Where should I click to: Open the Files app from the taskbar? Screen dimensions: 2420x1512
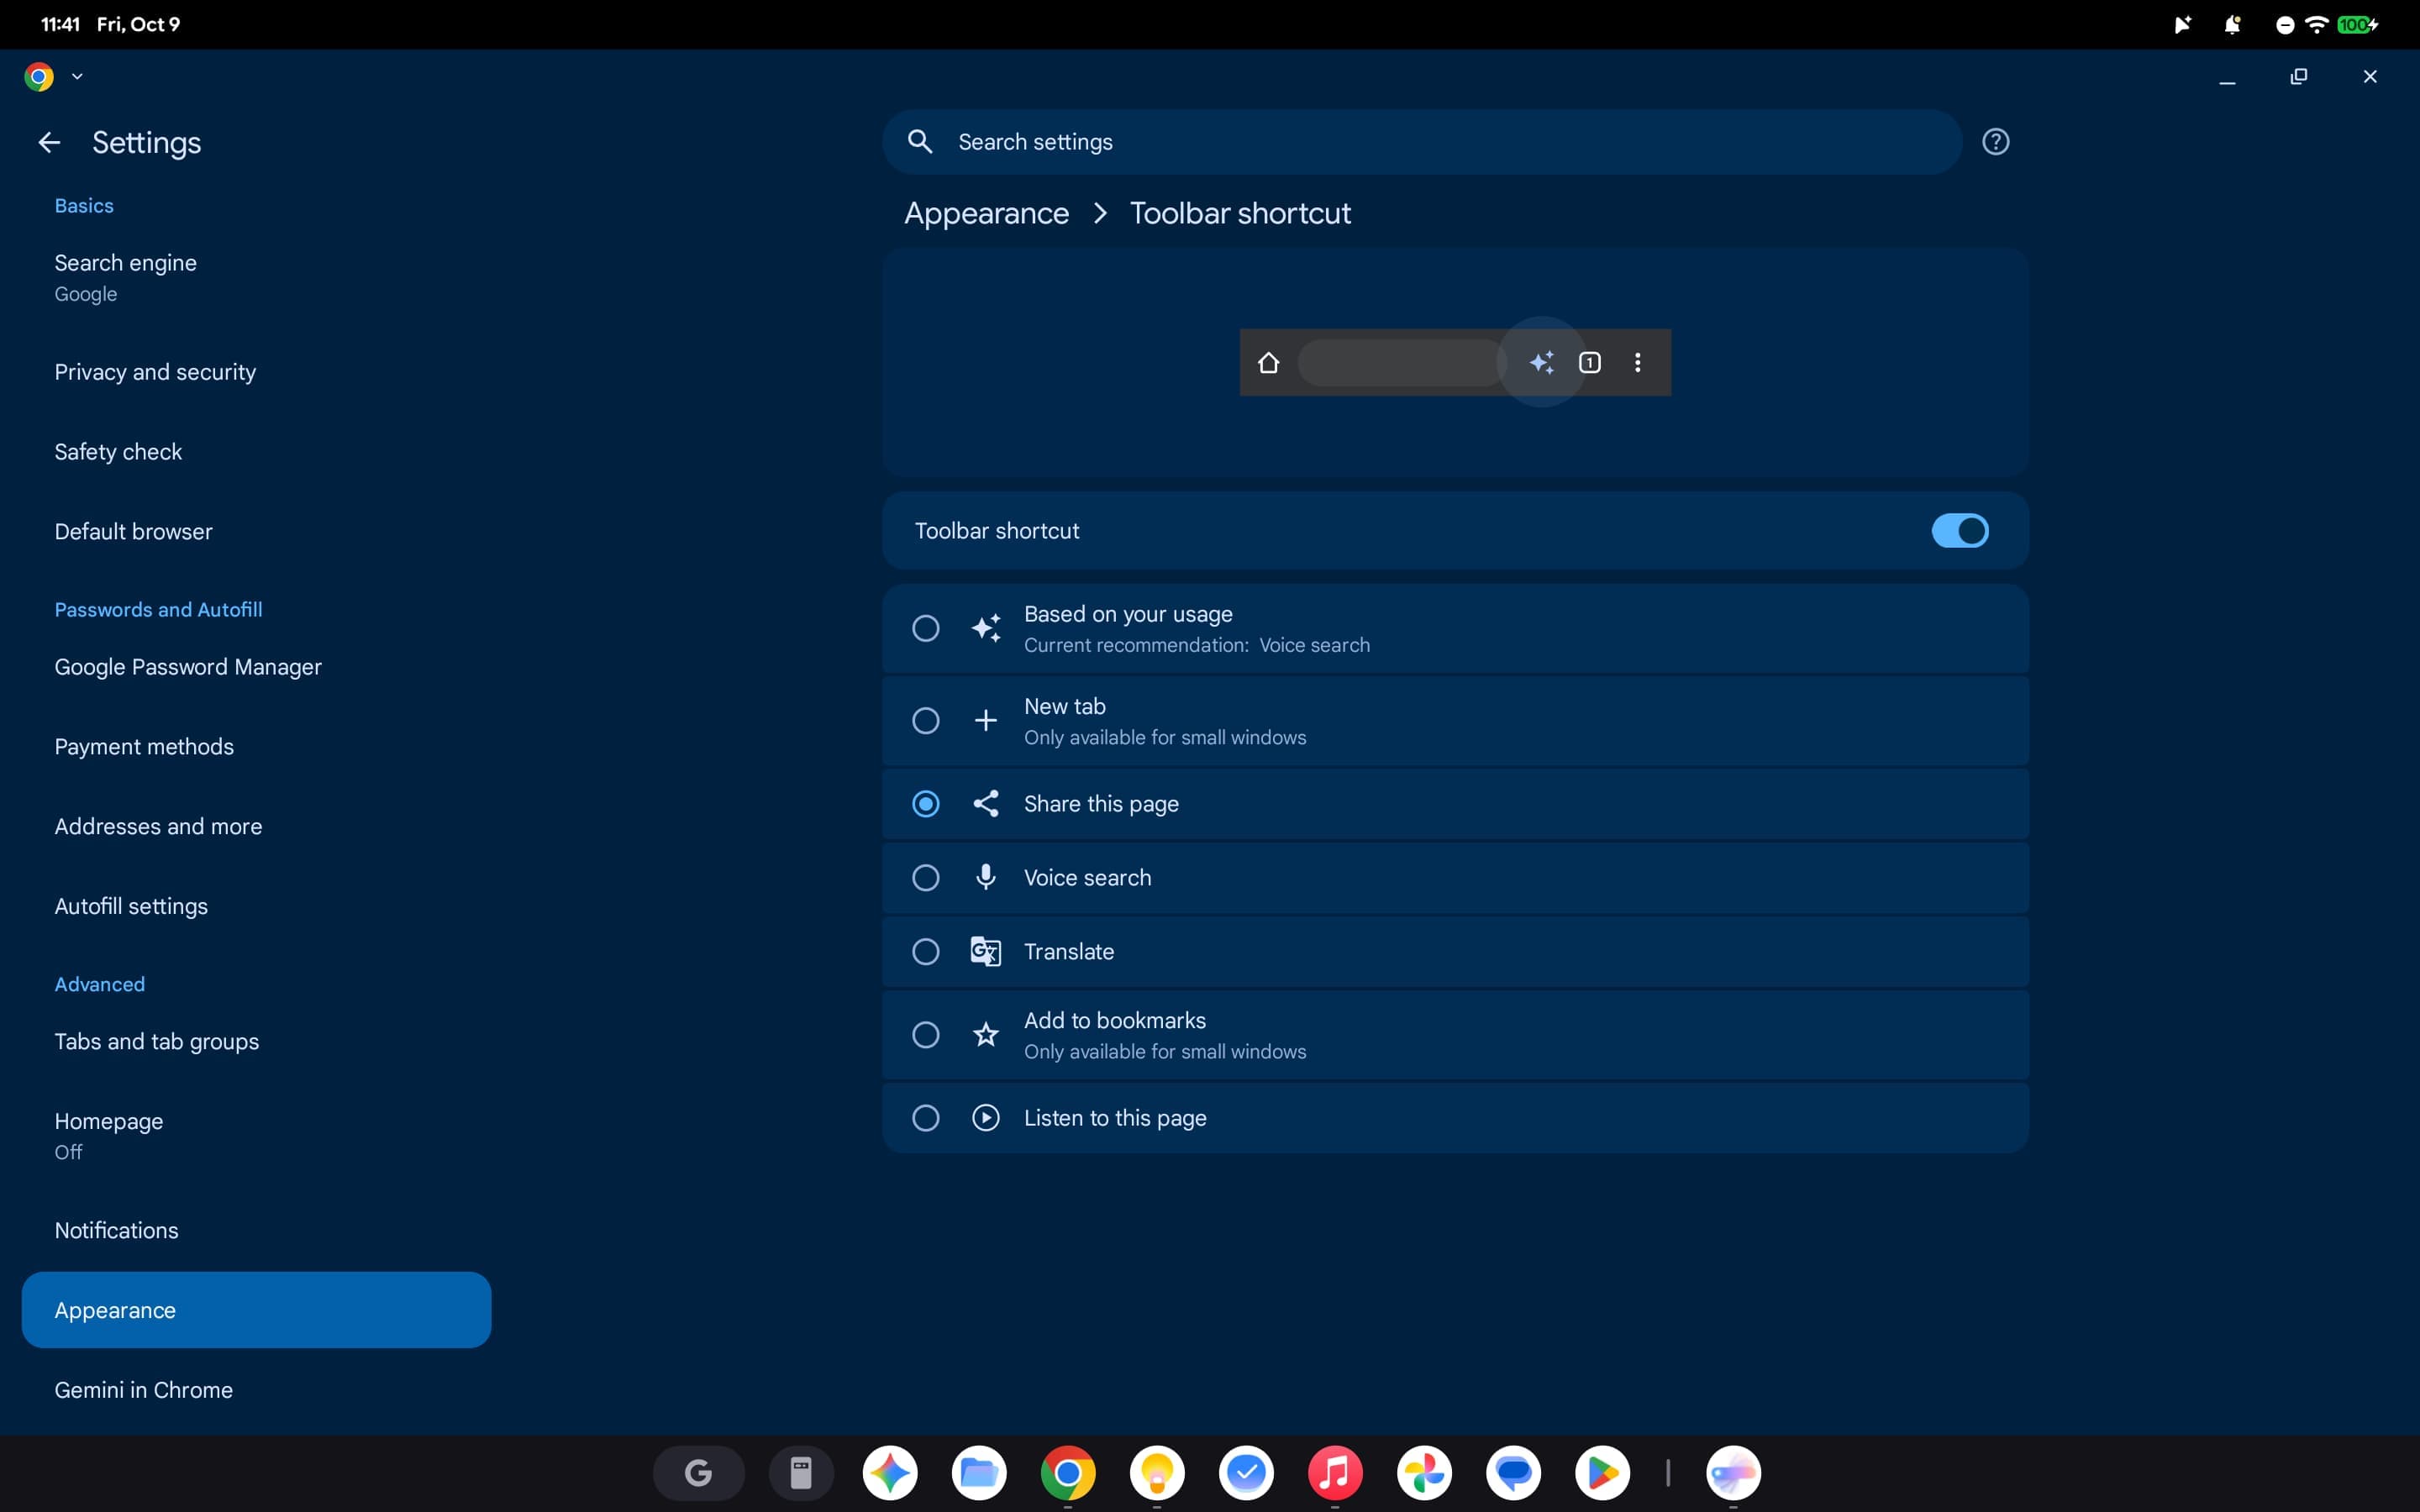(979, 1473)
